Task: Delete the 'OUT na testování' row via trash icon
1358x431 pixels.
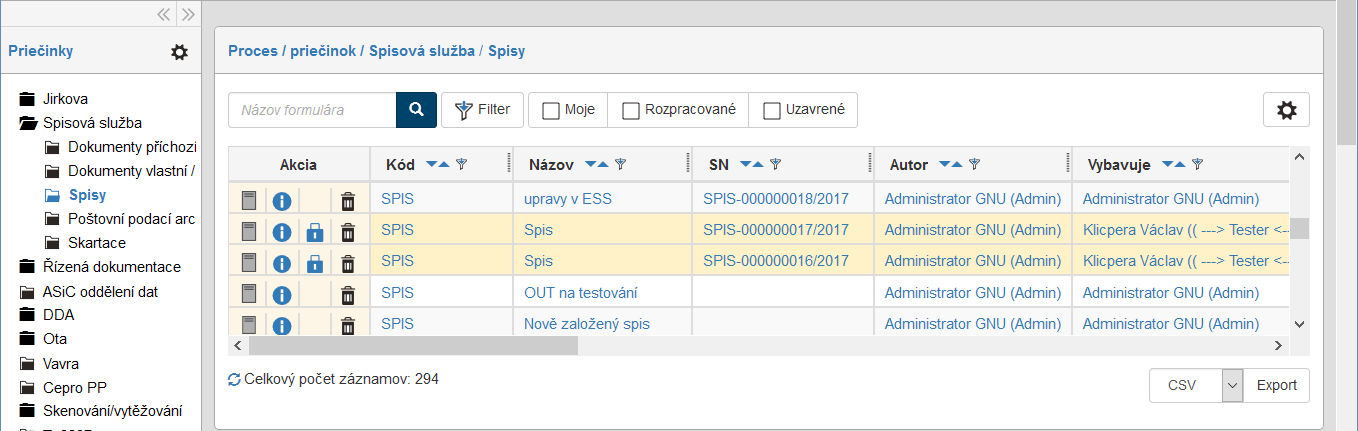Action: (x=348, y=295)
